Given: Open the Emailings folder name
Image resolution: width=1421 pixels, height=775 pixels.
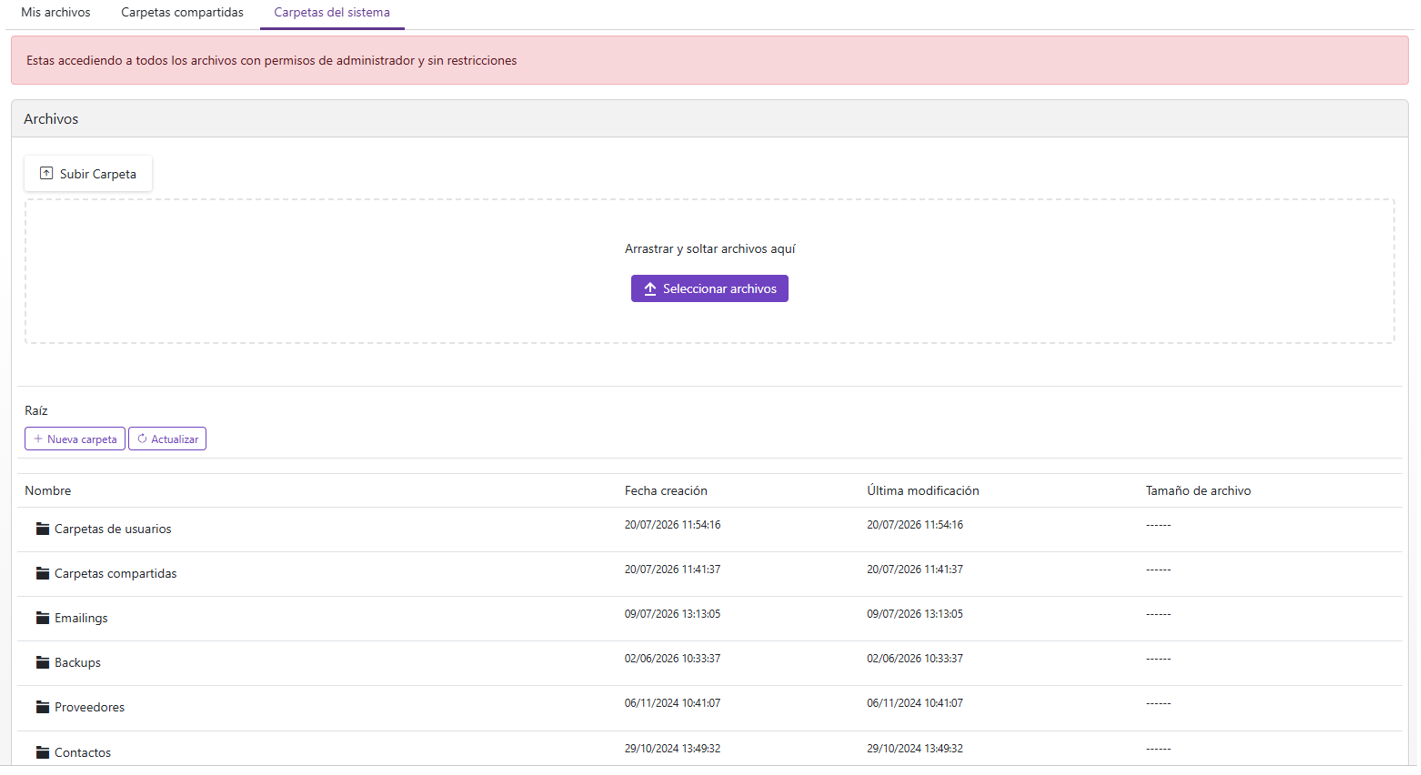Looking at the screenshot, I should [81, 618].
